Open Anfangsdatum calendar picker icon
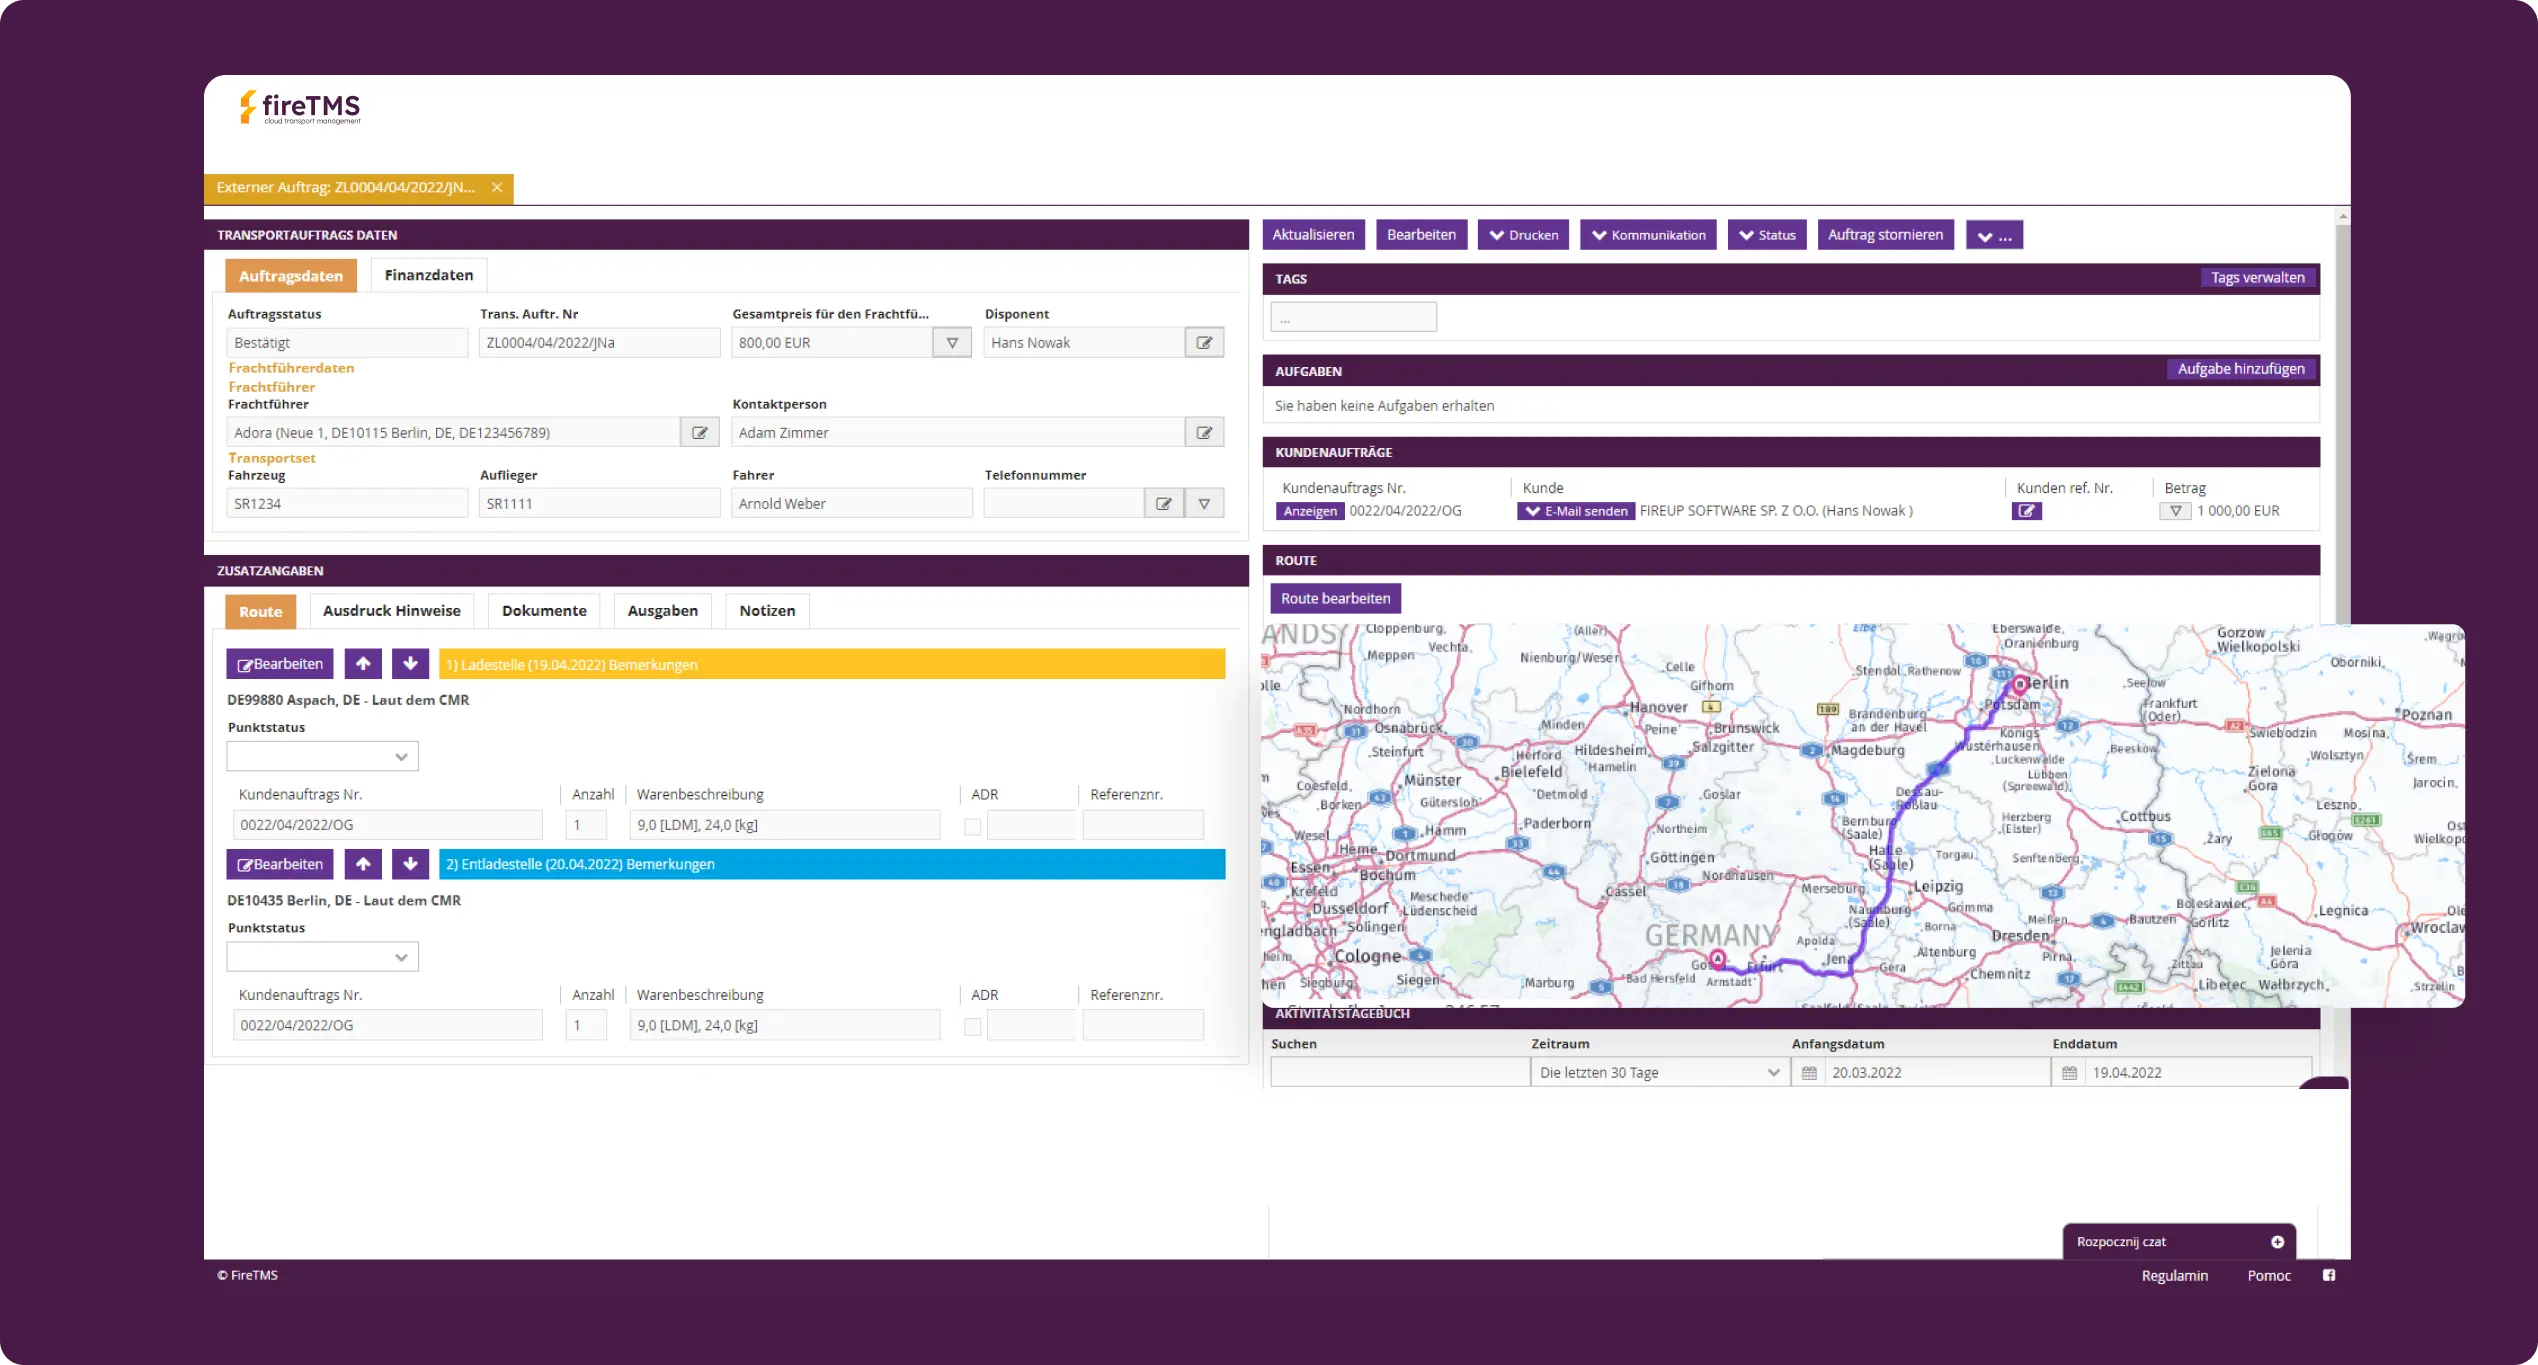 point(1809,1073)
